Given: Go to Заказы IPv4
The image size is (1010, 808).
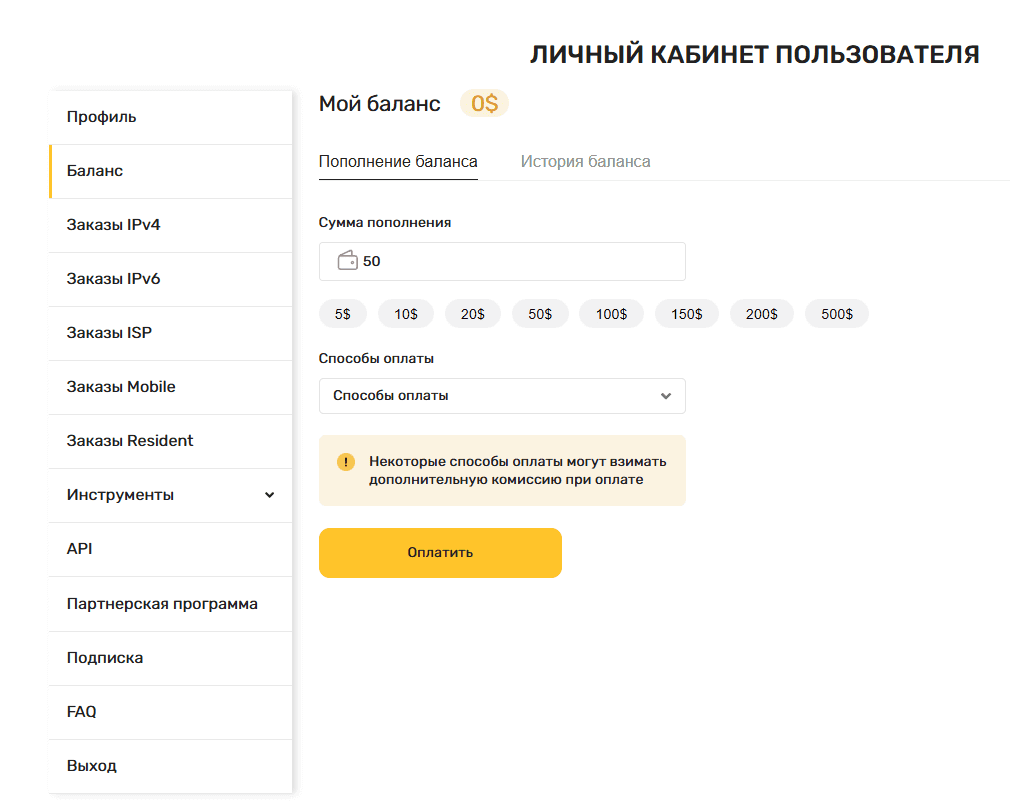Looking at the screenshot, I should [171, 226].
